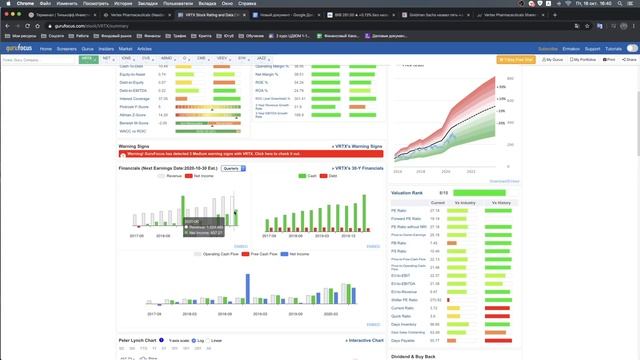640x360 pixels.
Task: Click the ticker search input field
Action: [x=39, y=60]
